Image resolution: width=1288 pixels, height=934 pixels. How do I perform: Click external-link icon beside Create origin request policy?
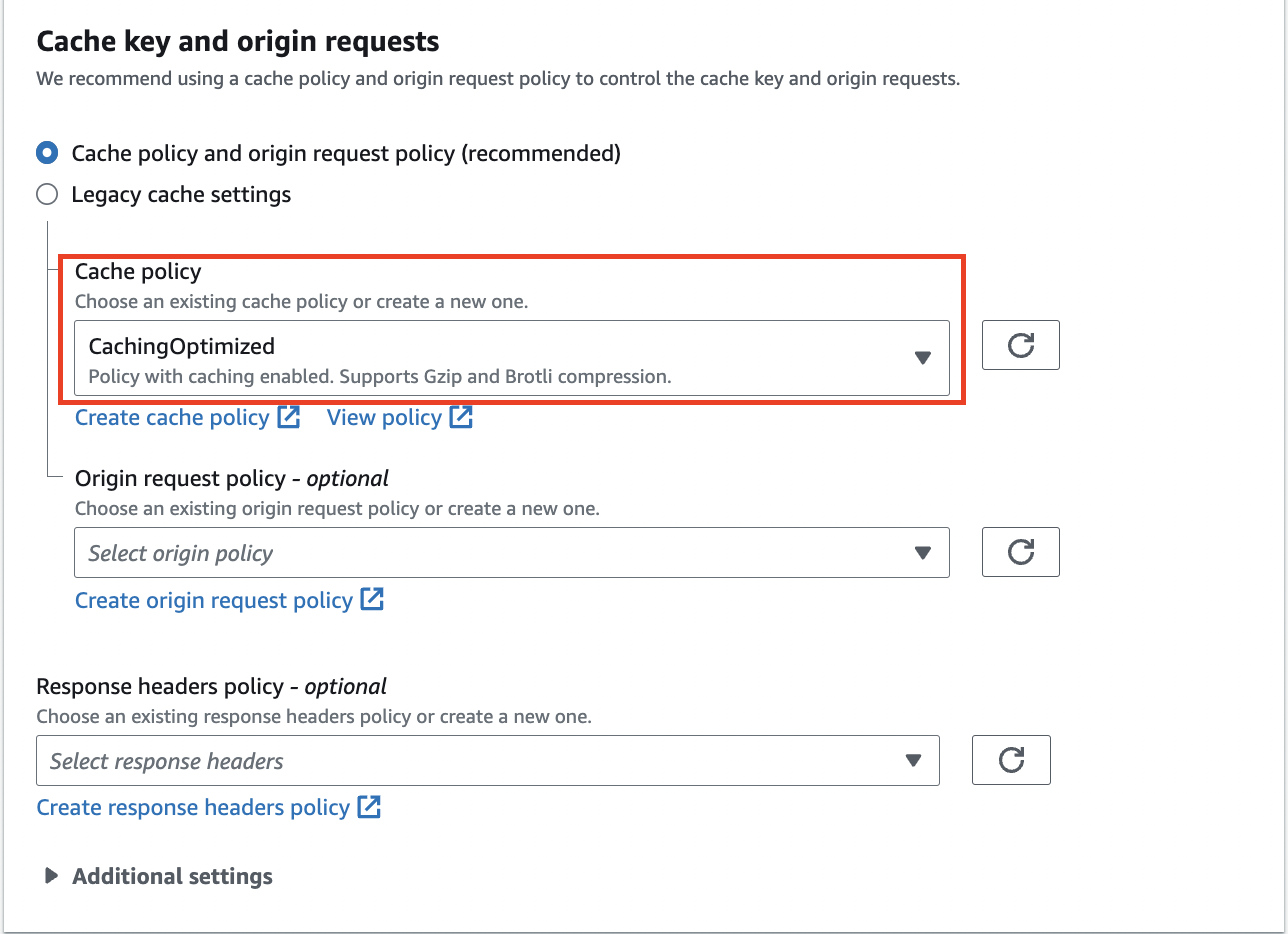[372, 600]
